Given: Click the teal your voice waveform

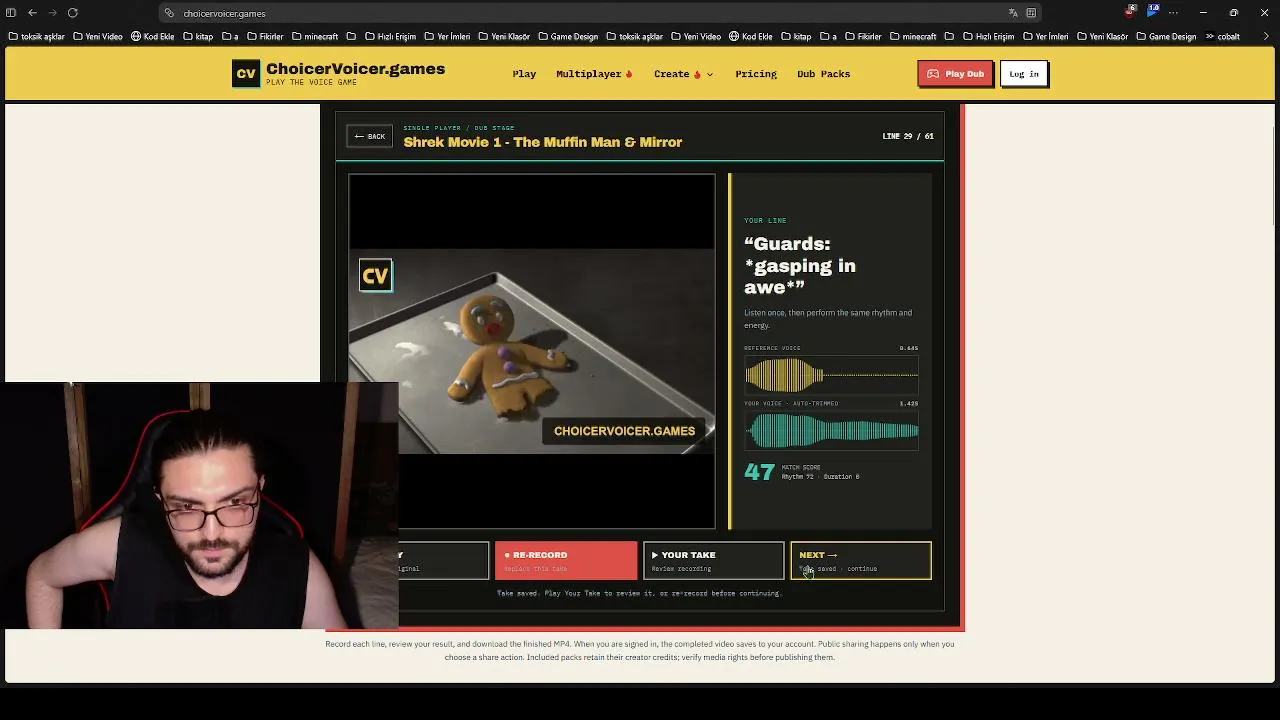Looking at the screenshot, I should [x=831, y=431].
